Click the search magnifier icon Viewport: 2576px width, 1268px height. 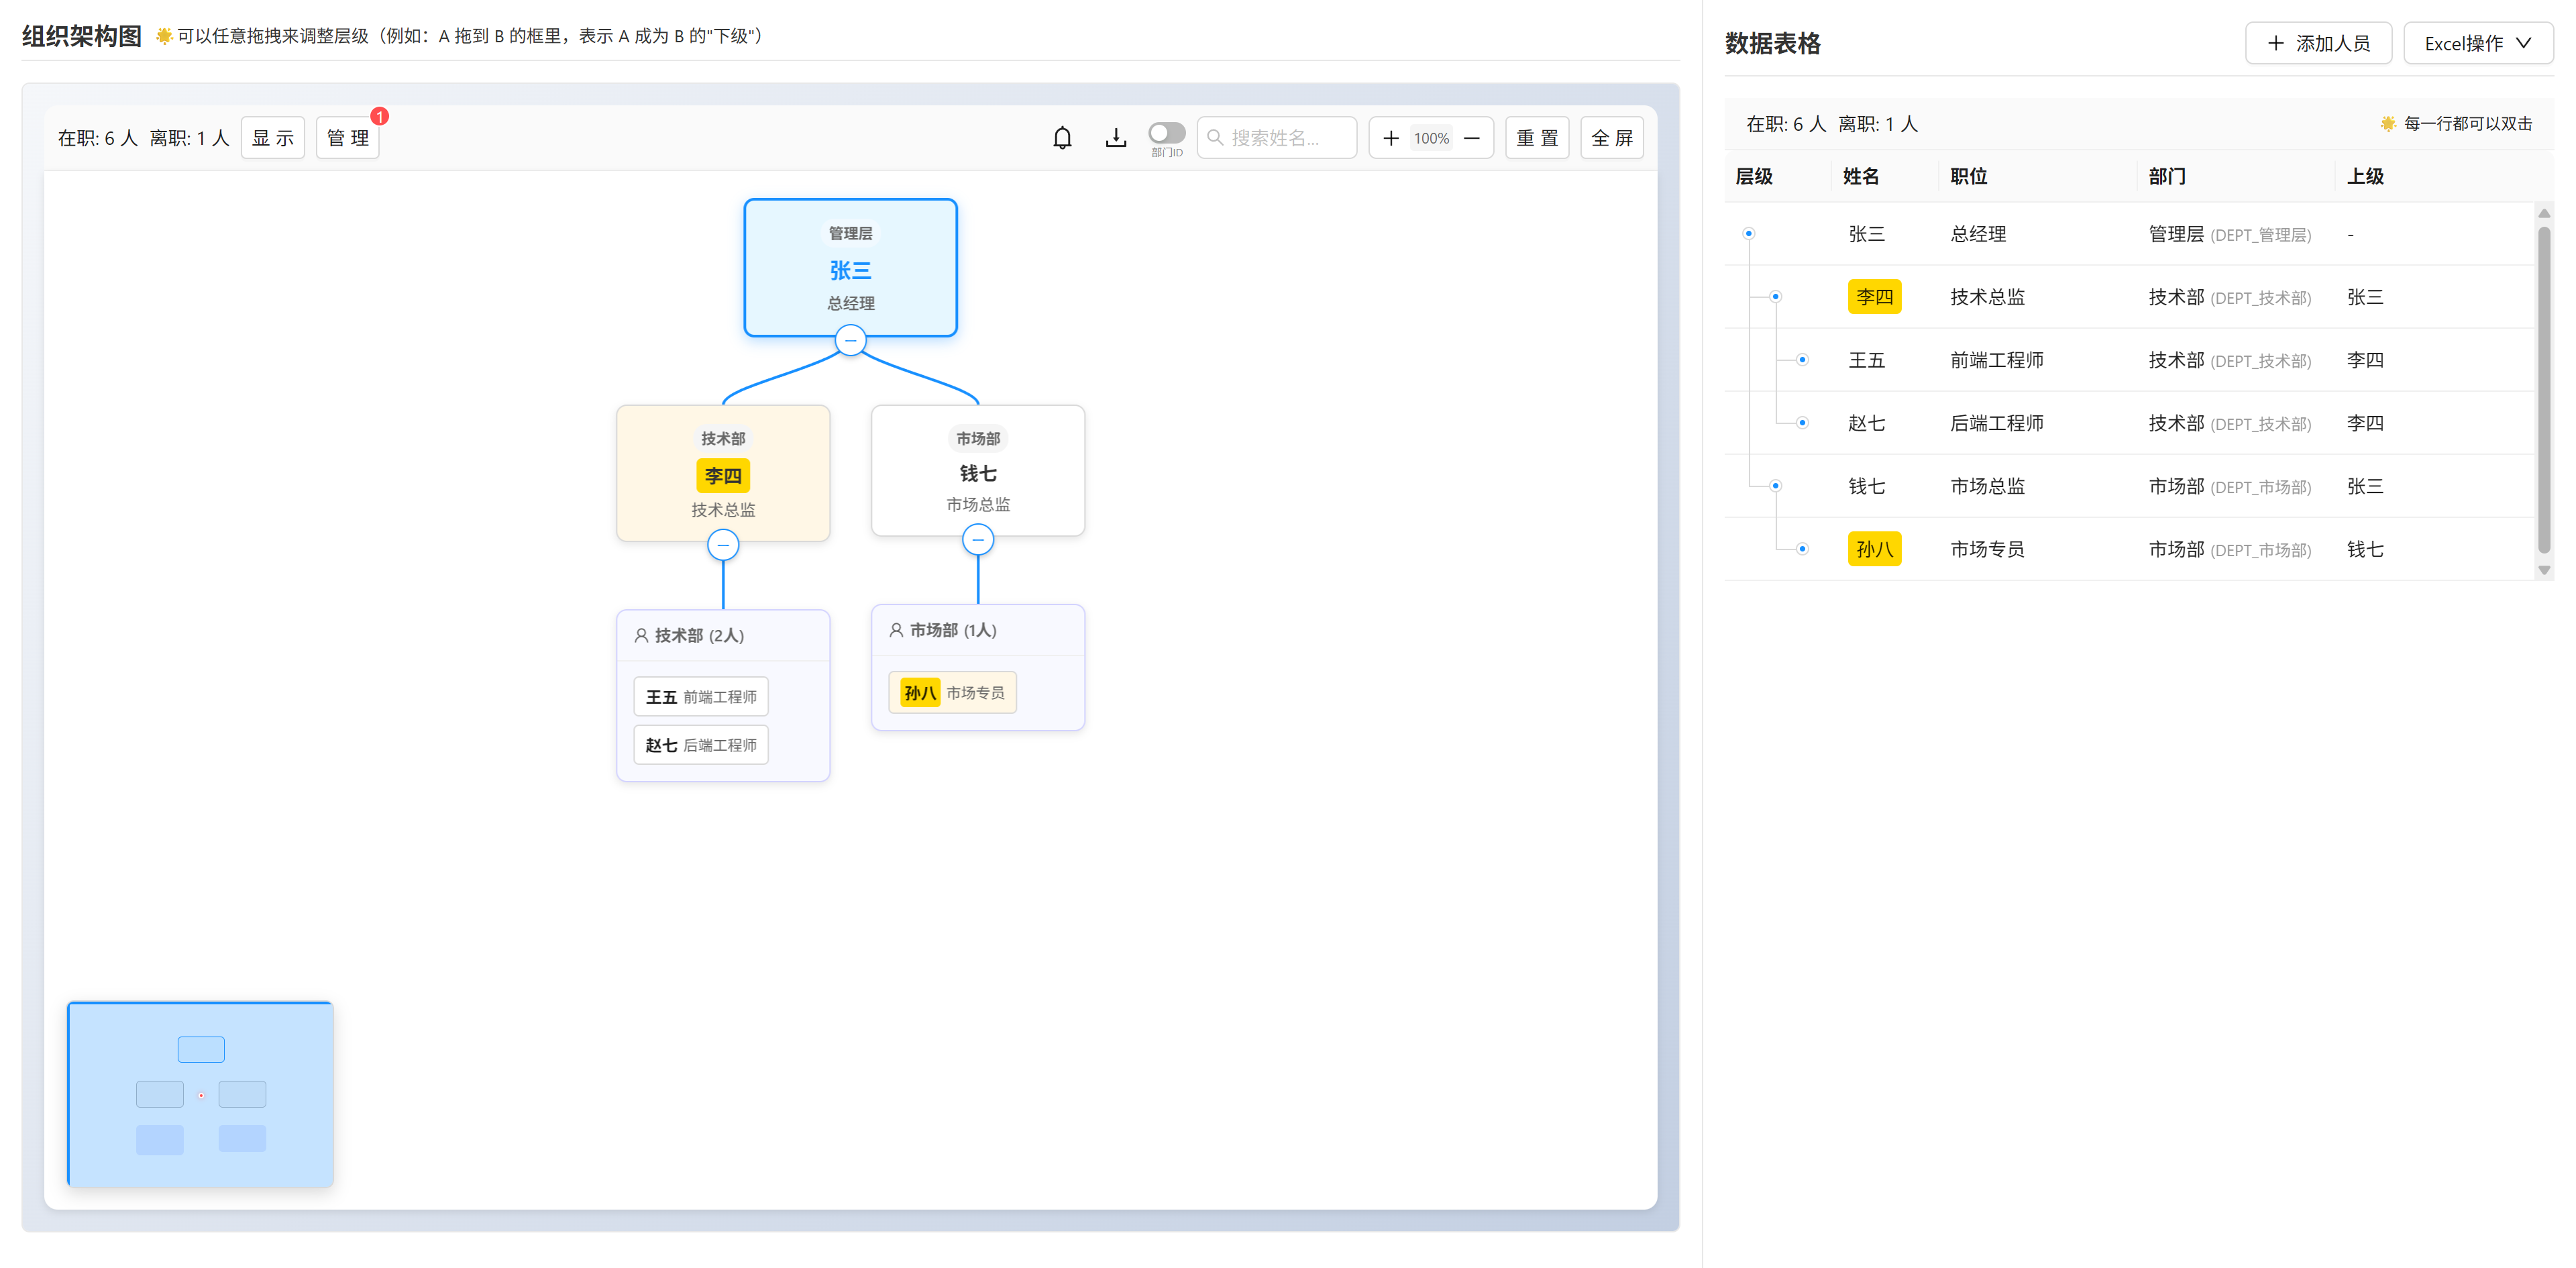coord(1215,138)
